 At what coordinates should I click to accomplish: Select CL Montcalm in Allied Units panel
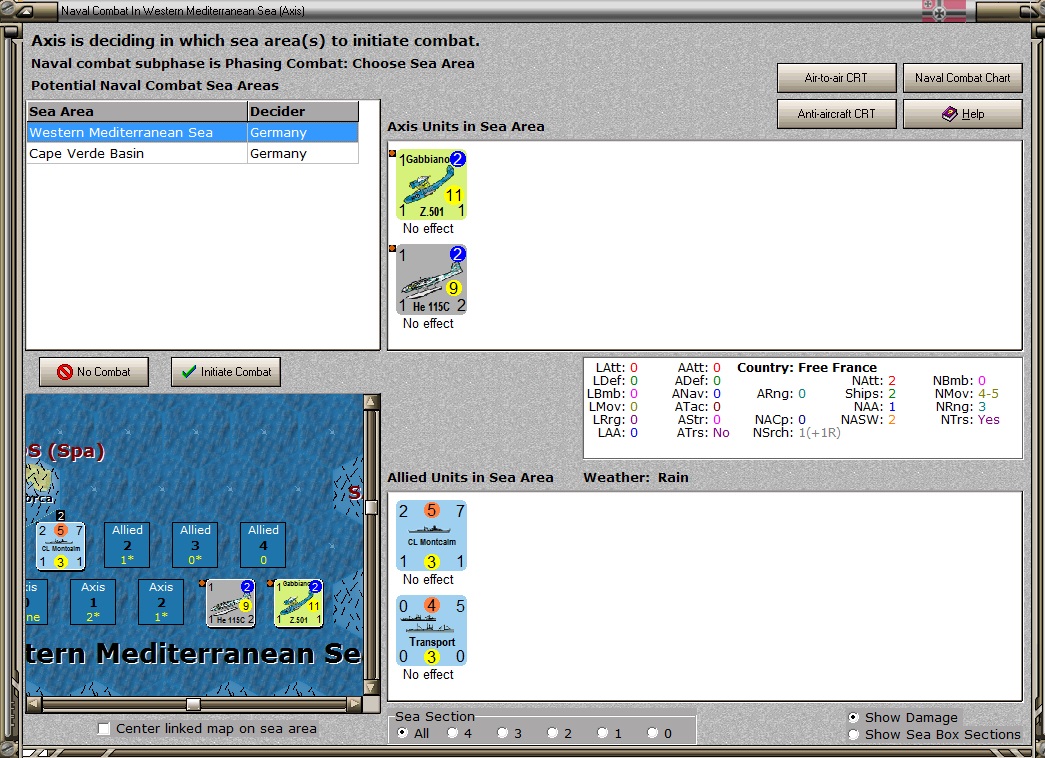click(431, 536)
